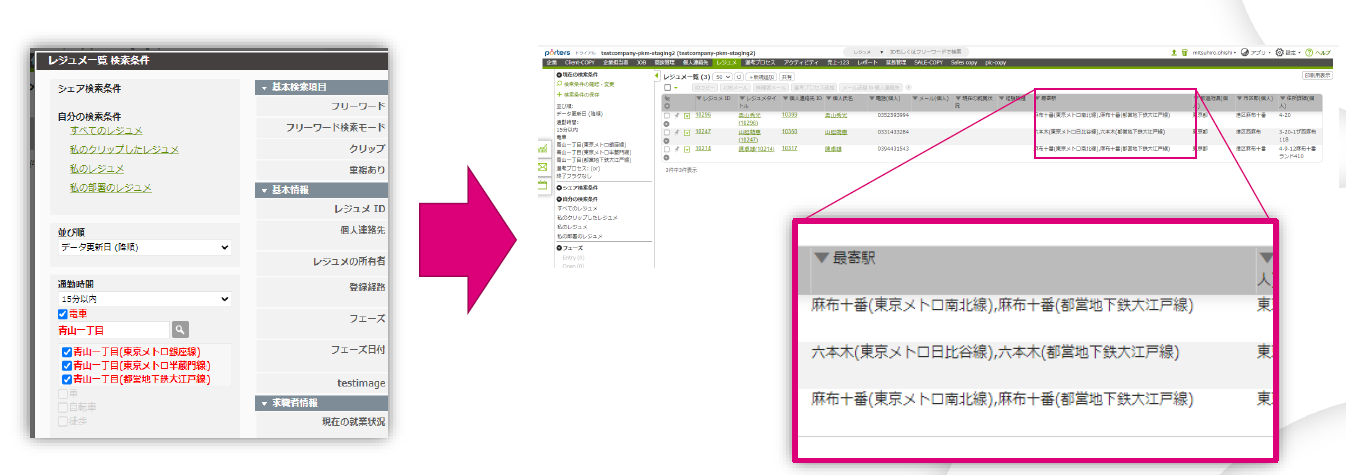
Task: Open the 通勤時間 15分以内 dropdown
Action: tap(144, 299)
